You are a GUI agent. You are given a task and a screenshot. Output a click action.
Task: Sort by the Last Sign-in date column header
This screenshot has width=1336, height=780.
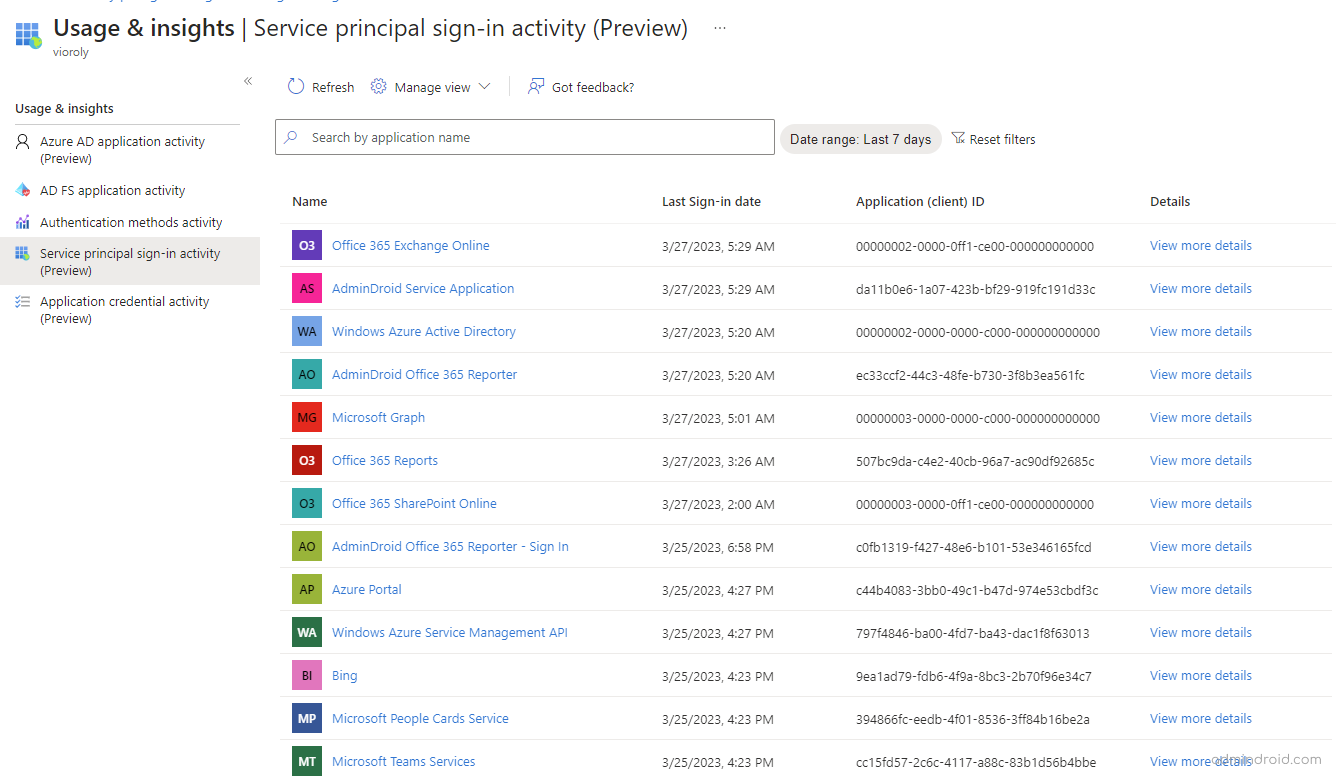point(711,201)
